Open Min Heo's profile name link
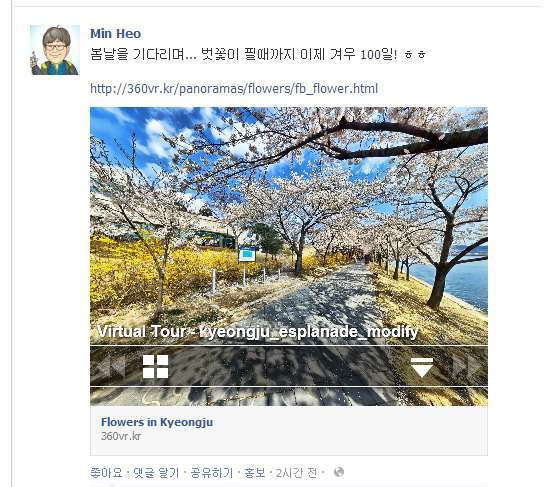Viewport: 548px width, 487px height. (x=116, y=34)
